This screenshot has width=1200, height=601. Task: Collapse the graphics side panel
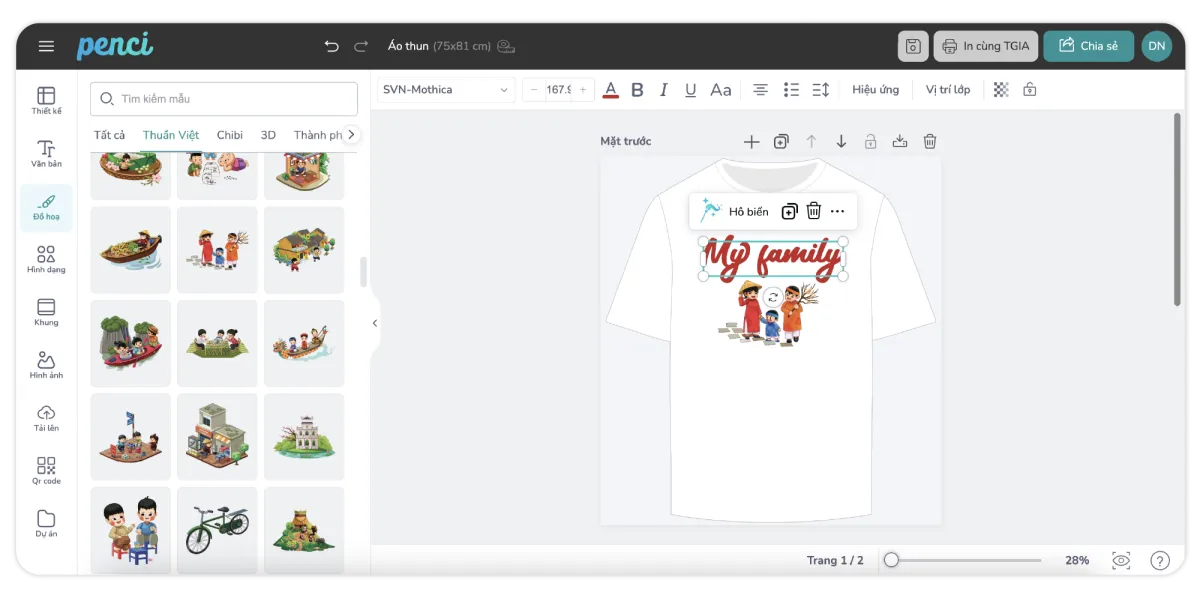[x=375, y=323]
